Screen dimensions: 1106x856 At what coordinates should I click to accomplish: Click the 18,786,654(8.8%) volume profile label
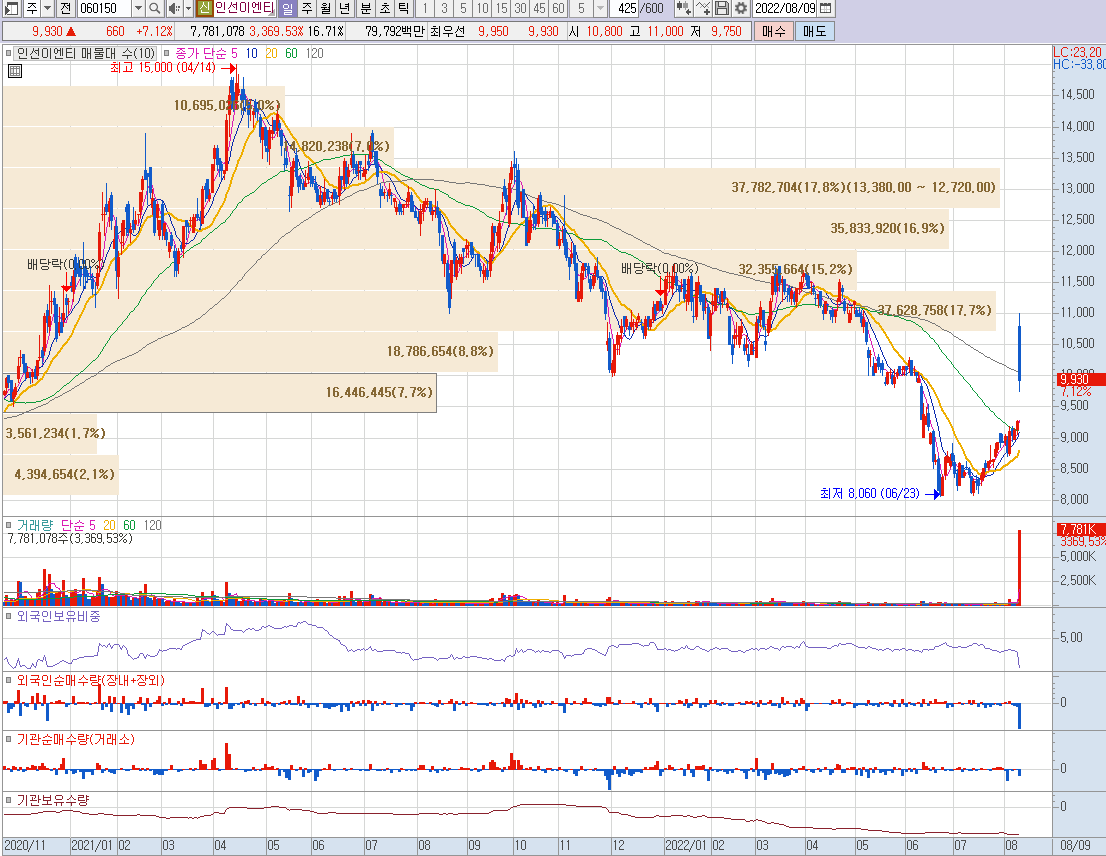pos(440,351)
